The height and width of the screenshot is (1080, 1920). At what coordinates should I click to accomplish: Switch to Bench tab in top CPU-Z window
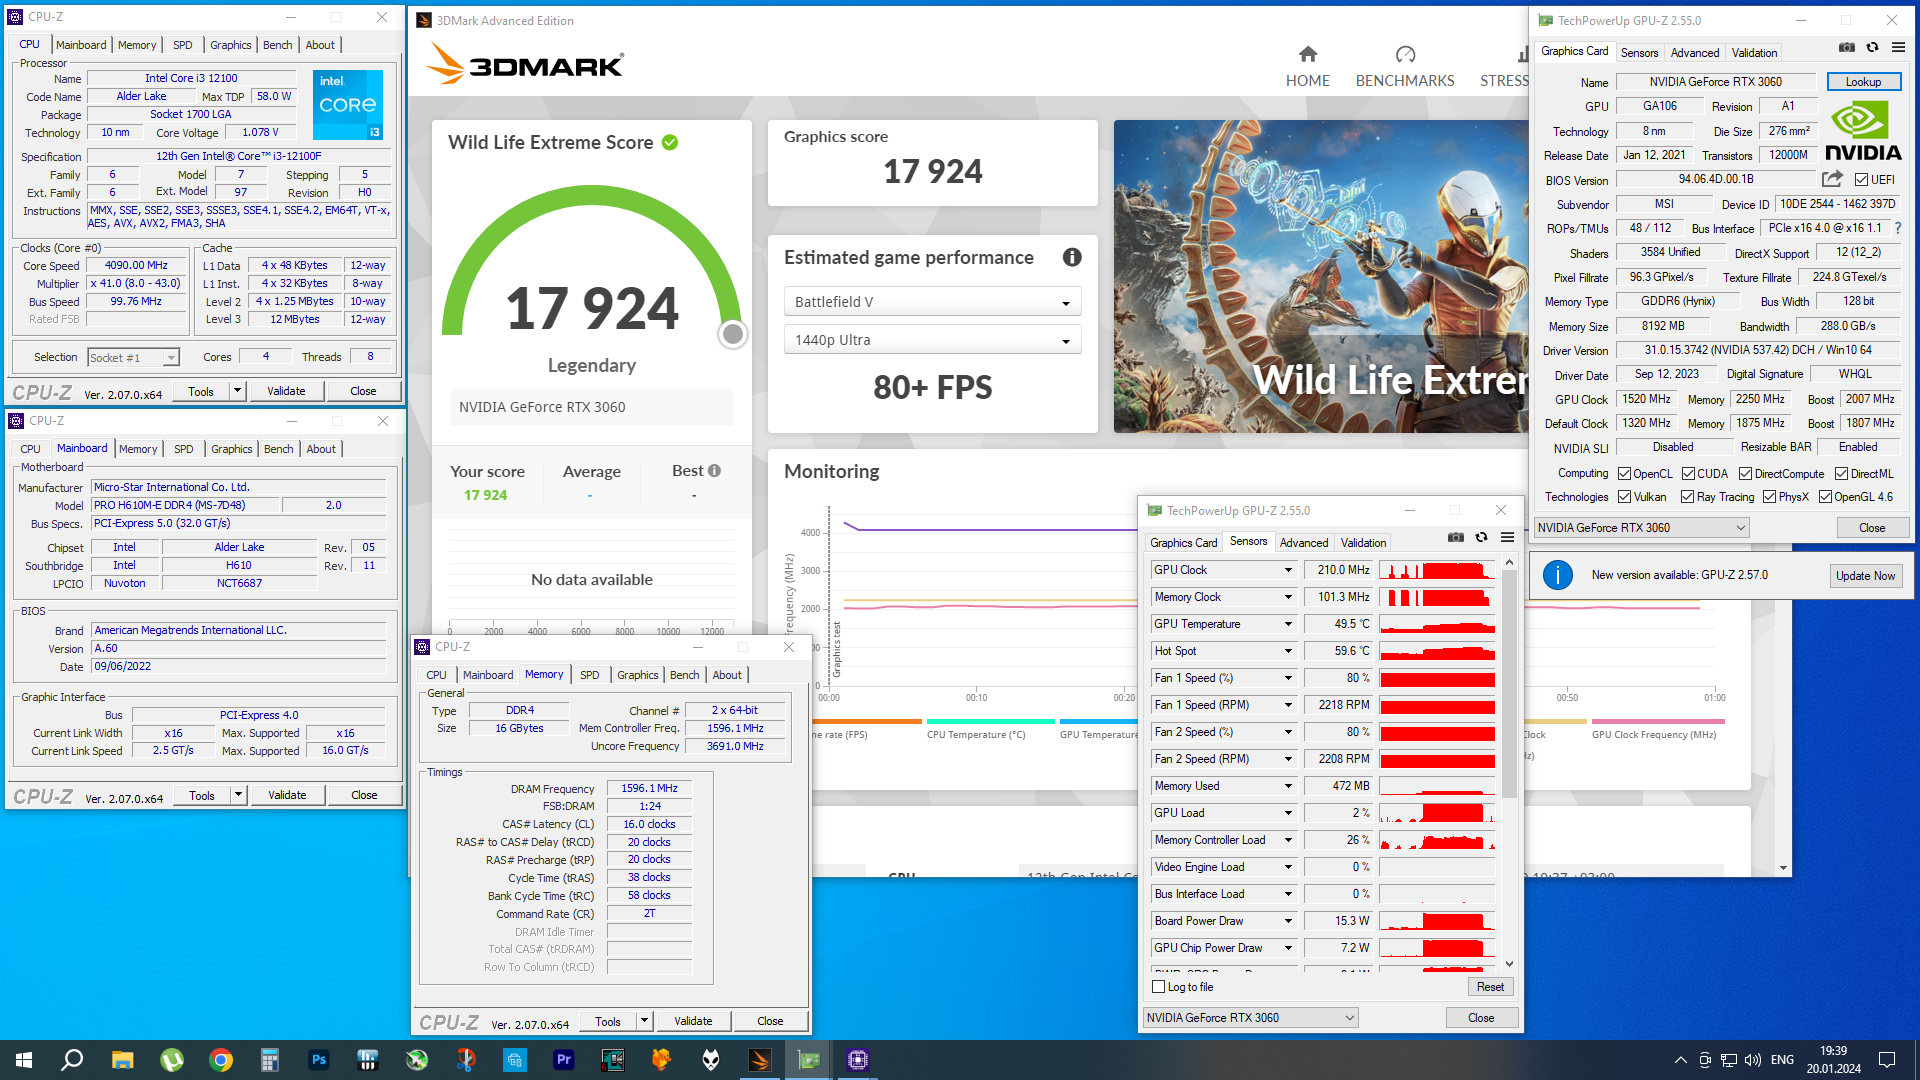tap(277, 45)
